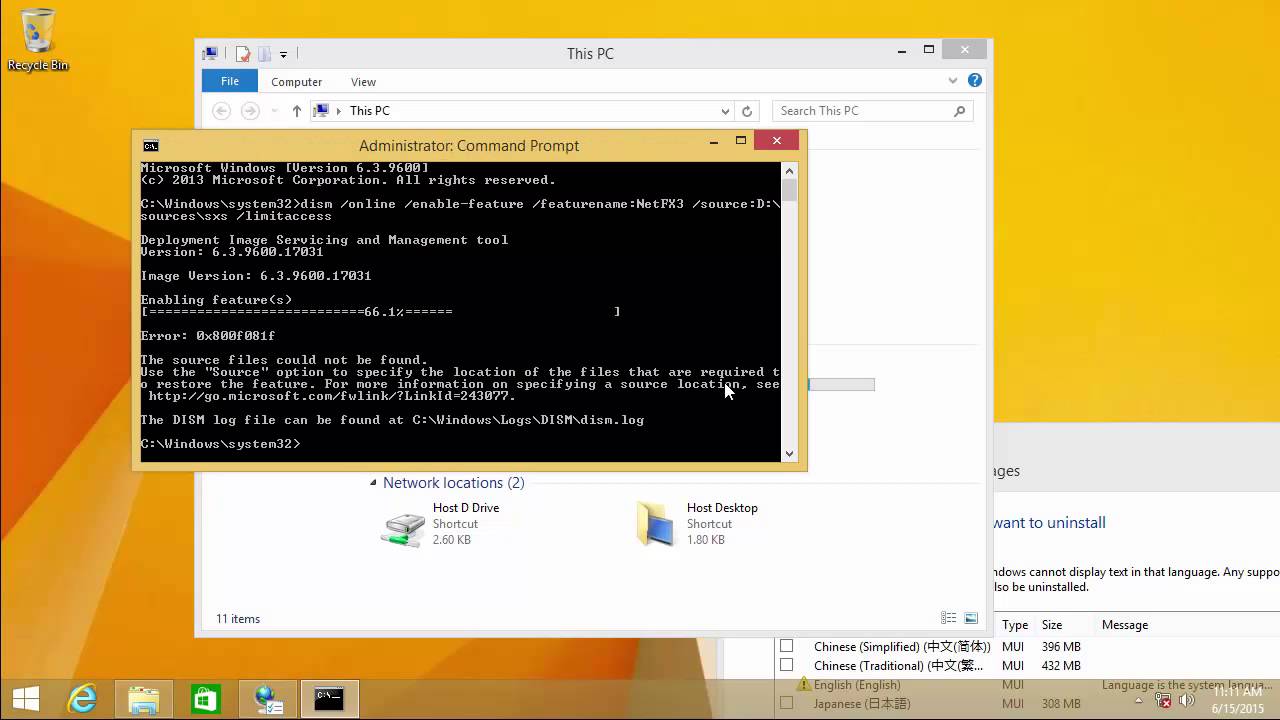Open Explorer Help question mark icon
The image size is (1280, 720).
975,80
